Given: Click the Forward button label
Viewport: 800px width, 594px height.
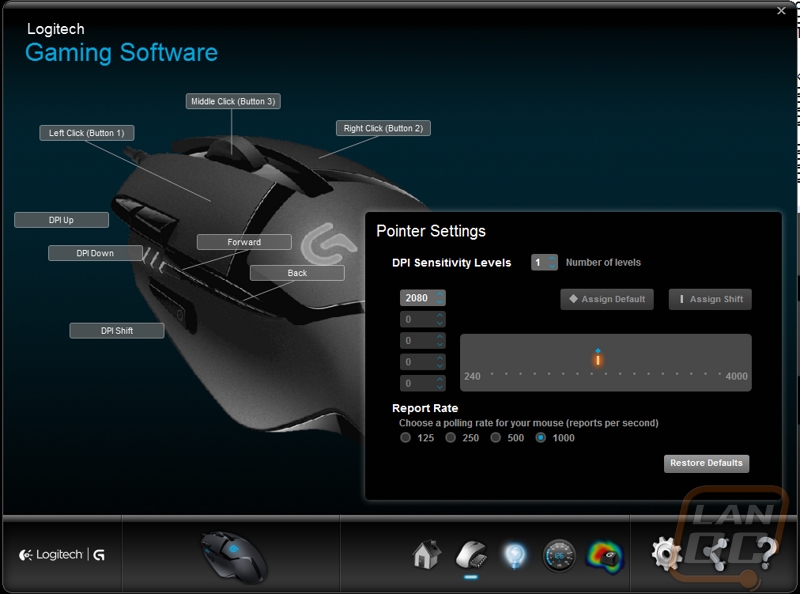Looking at the screenshot, I should click(244, 242).
